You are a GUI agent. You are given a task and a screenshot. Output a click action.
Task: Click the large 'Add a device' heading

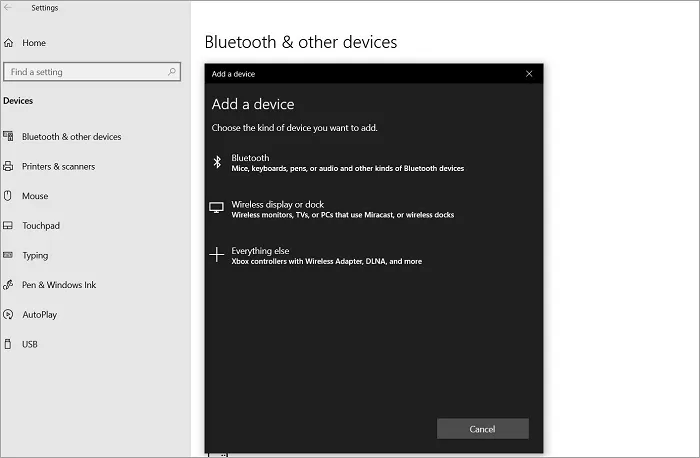pyautogui.click(x=253, y=104)
